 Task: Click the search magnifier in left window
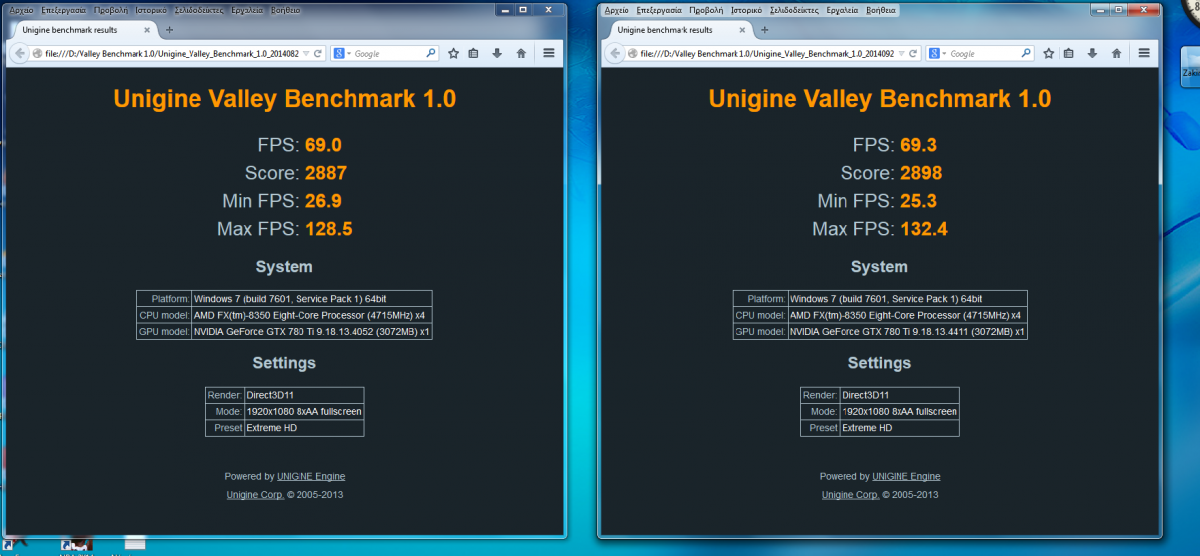pos(431,53)
